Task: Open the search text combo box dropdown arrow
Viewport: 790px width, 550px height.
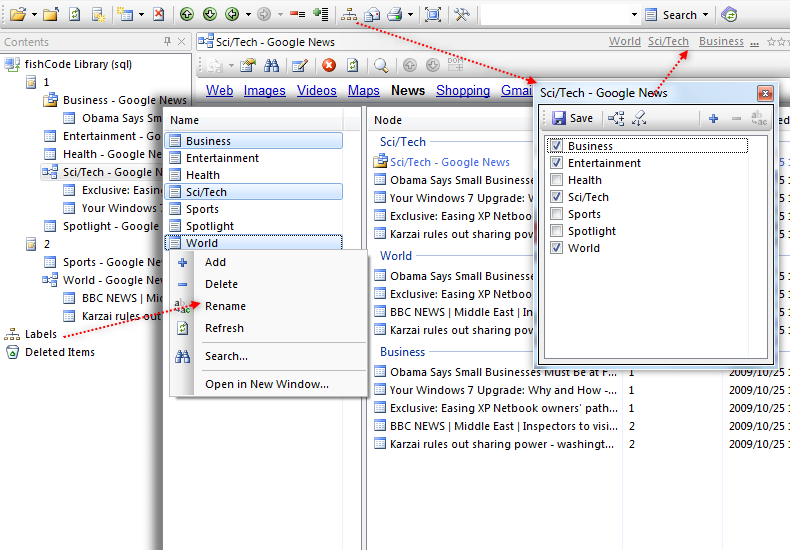Action: (634, 15)
